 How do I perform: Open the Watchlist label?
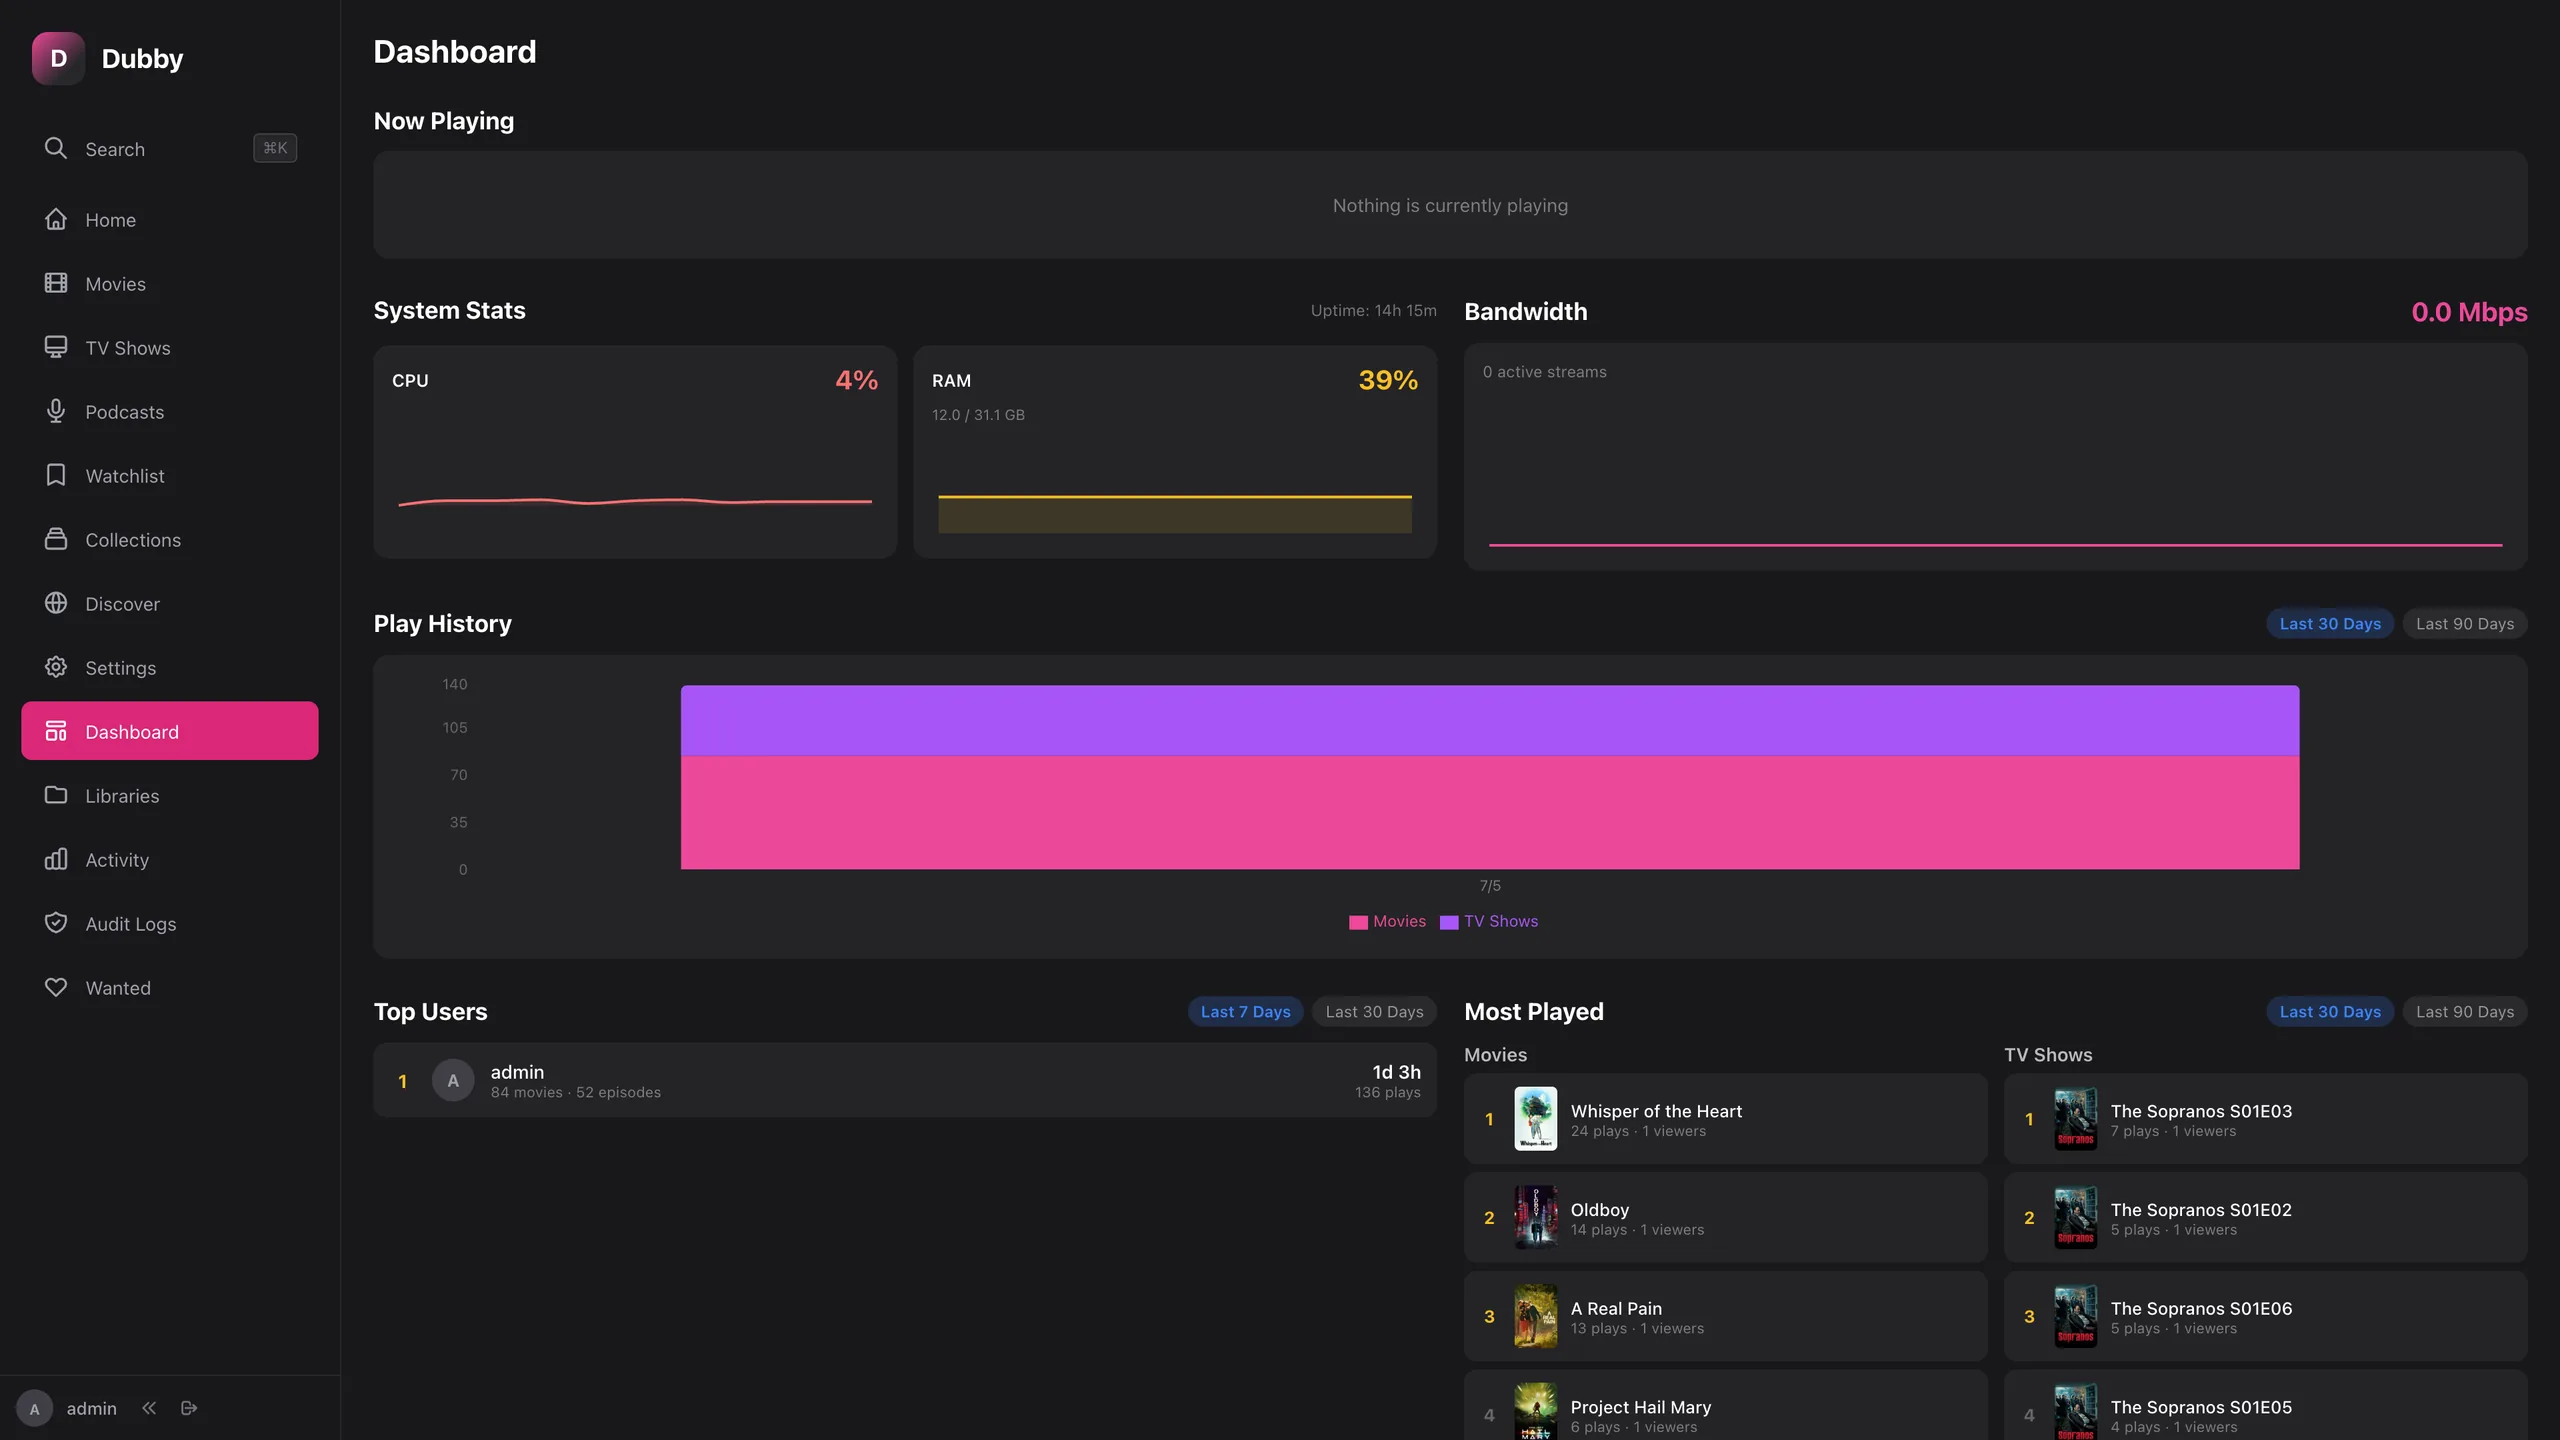(x=125, y=476)
